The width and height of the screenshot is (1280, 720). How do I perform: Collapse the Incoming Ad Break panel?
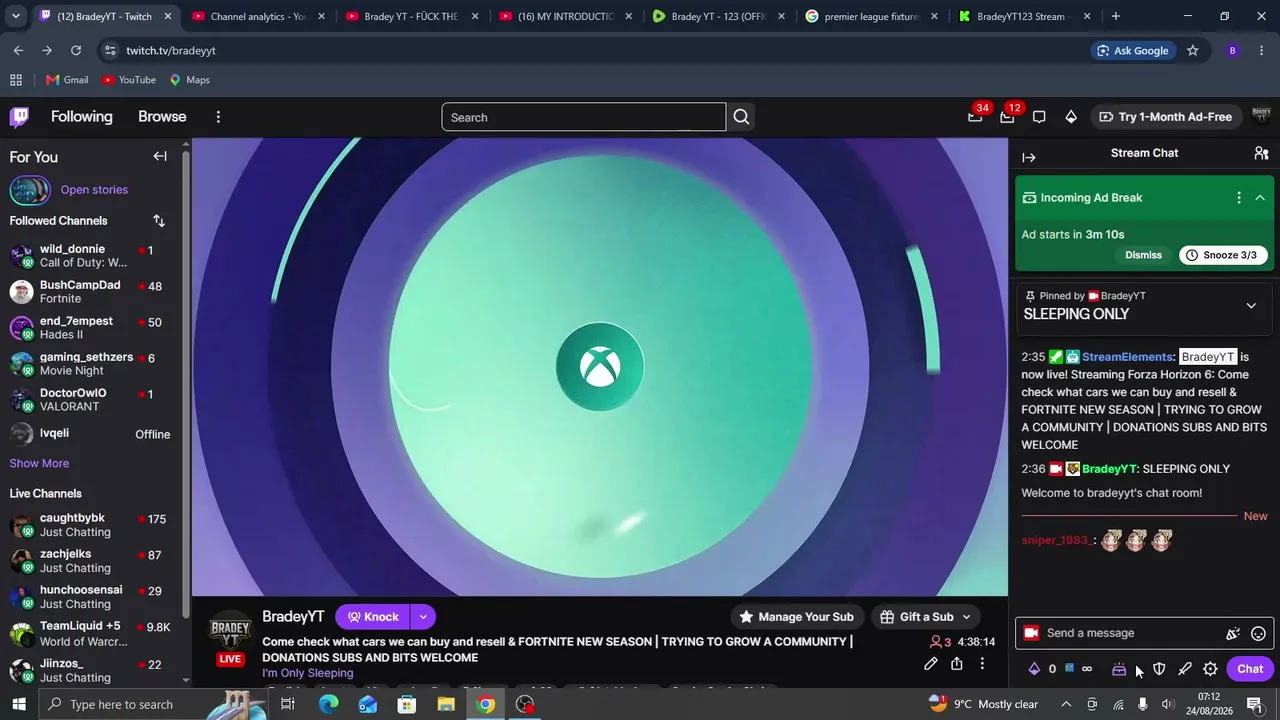pos(1260,198)
